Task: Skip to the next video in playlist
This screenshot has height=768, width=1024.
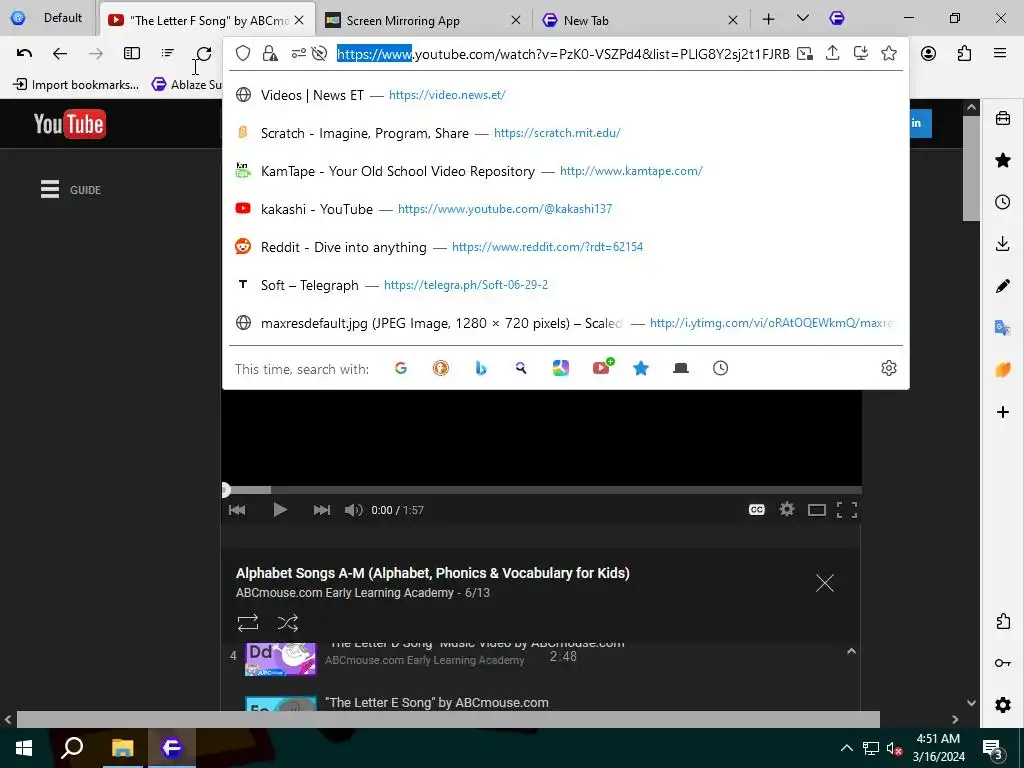Action: pyautogui.click(x=321, y=510)
